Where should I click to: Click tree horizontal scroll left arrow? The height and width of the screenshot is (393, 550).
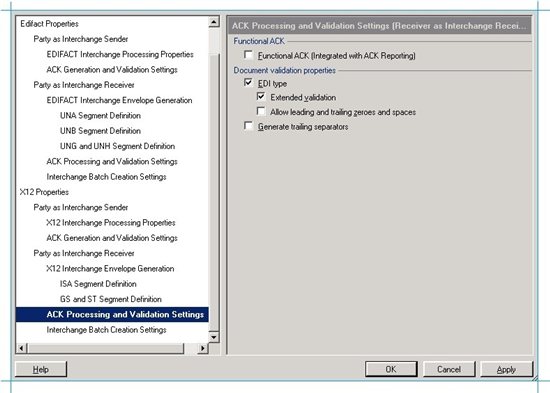21,348
